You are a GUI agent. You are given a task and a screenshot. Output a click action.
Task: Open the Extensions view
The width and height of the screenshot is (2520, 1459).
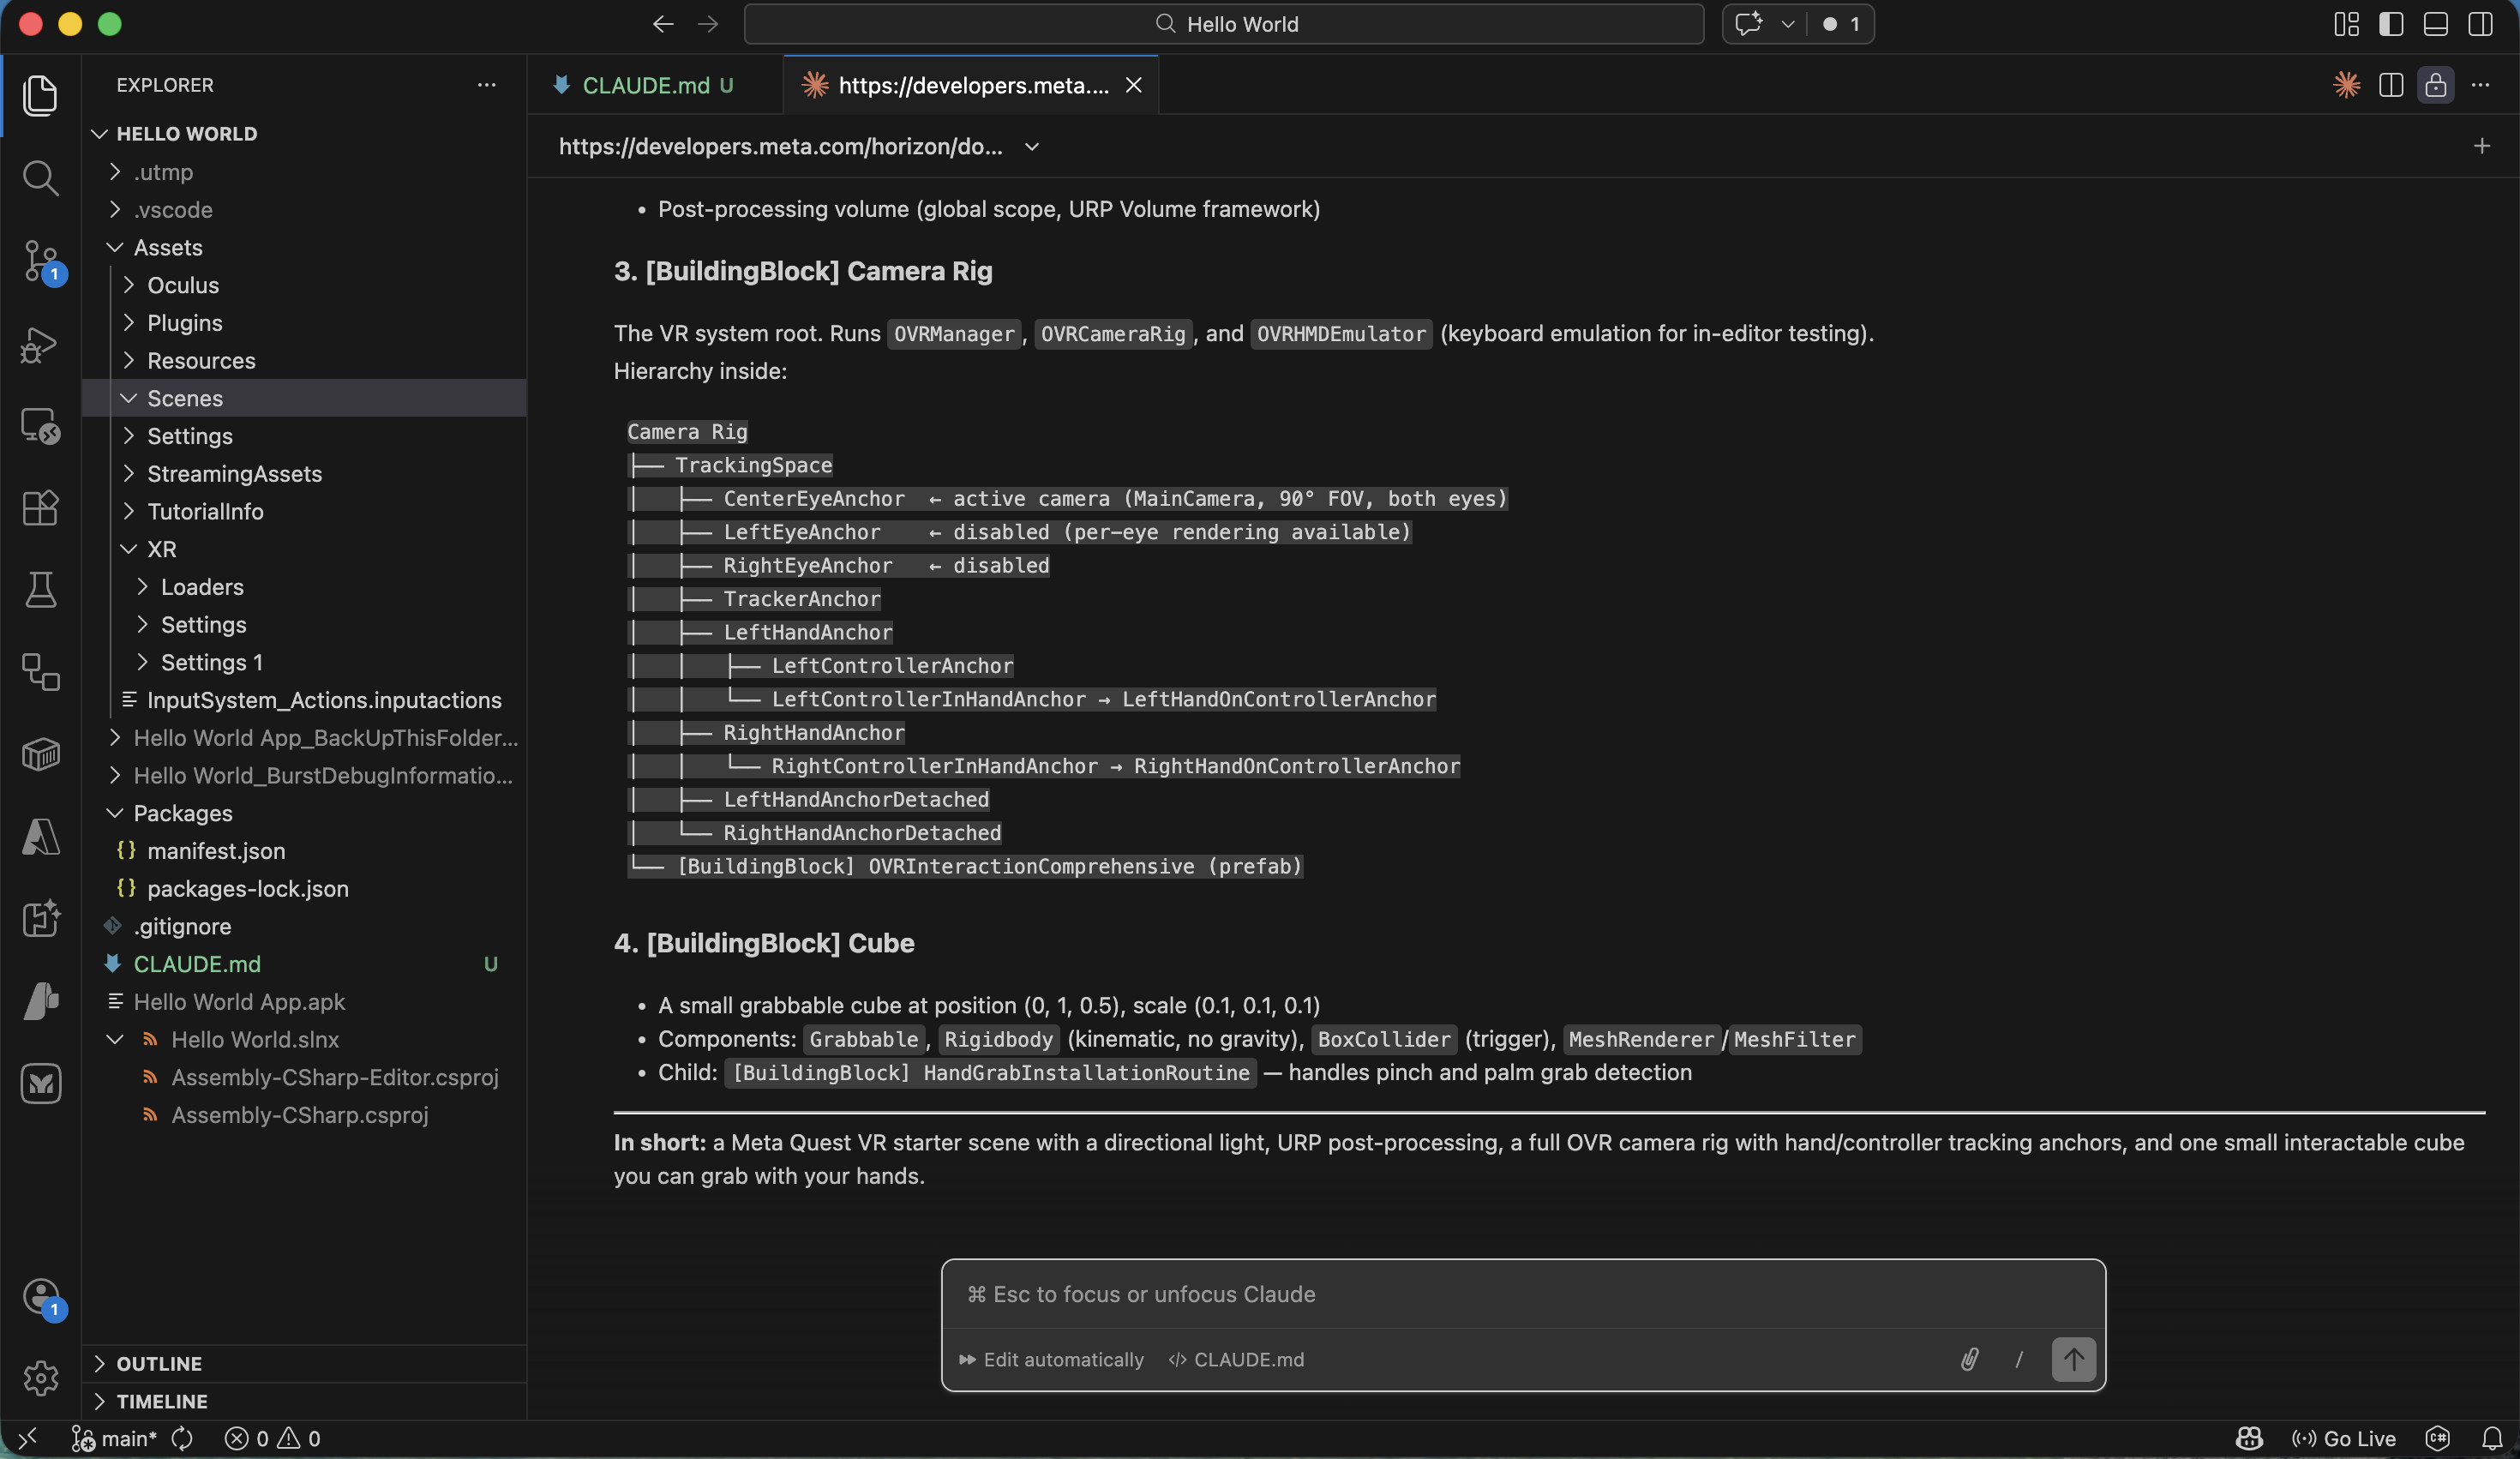click(40, 508)
